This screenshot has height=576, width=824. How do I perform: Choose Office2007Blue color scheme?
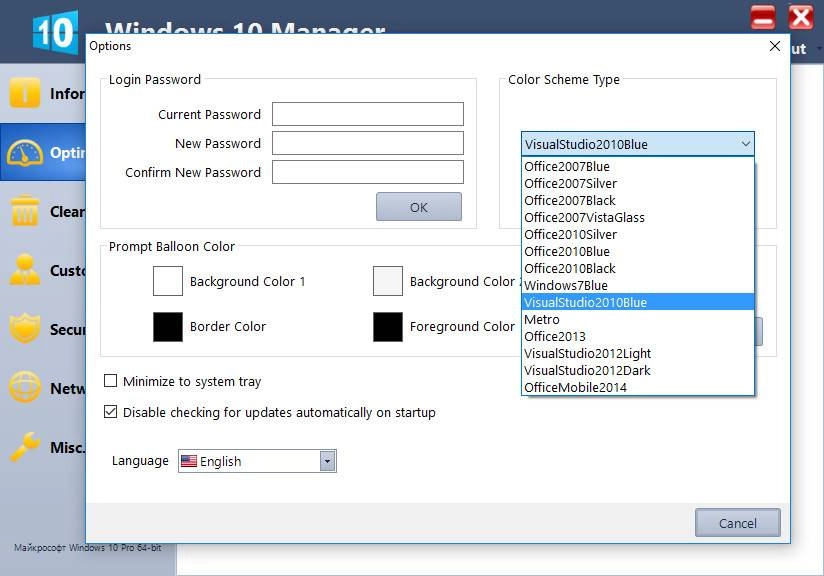pos(638,167)
